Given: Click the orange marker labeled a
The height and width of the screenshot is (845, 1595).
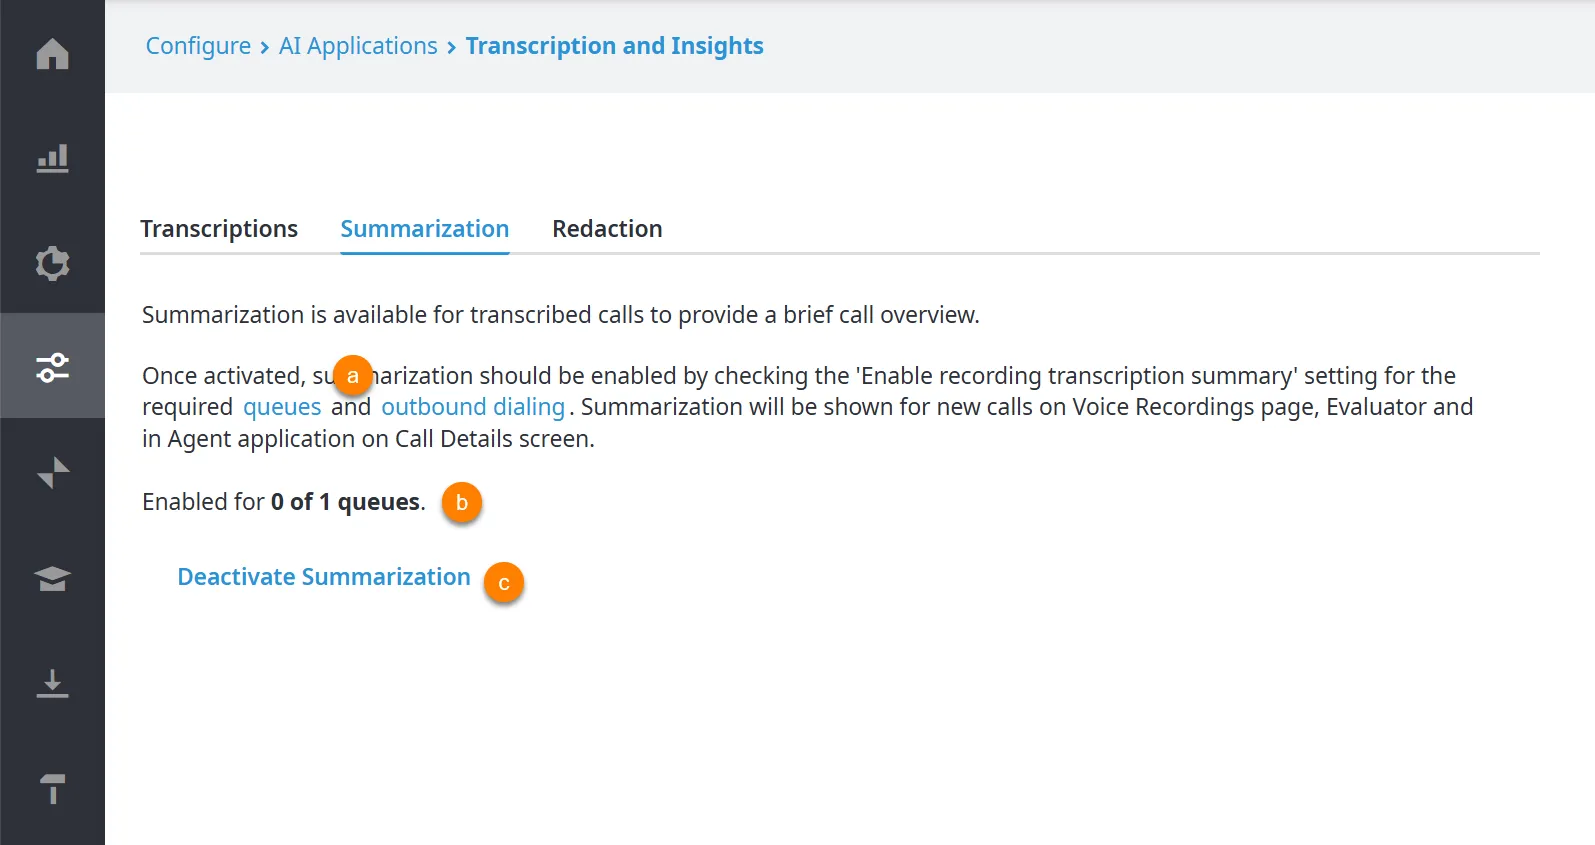Looking at the screenshot, I should tap(352, 376).
